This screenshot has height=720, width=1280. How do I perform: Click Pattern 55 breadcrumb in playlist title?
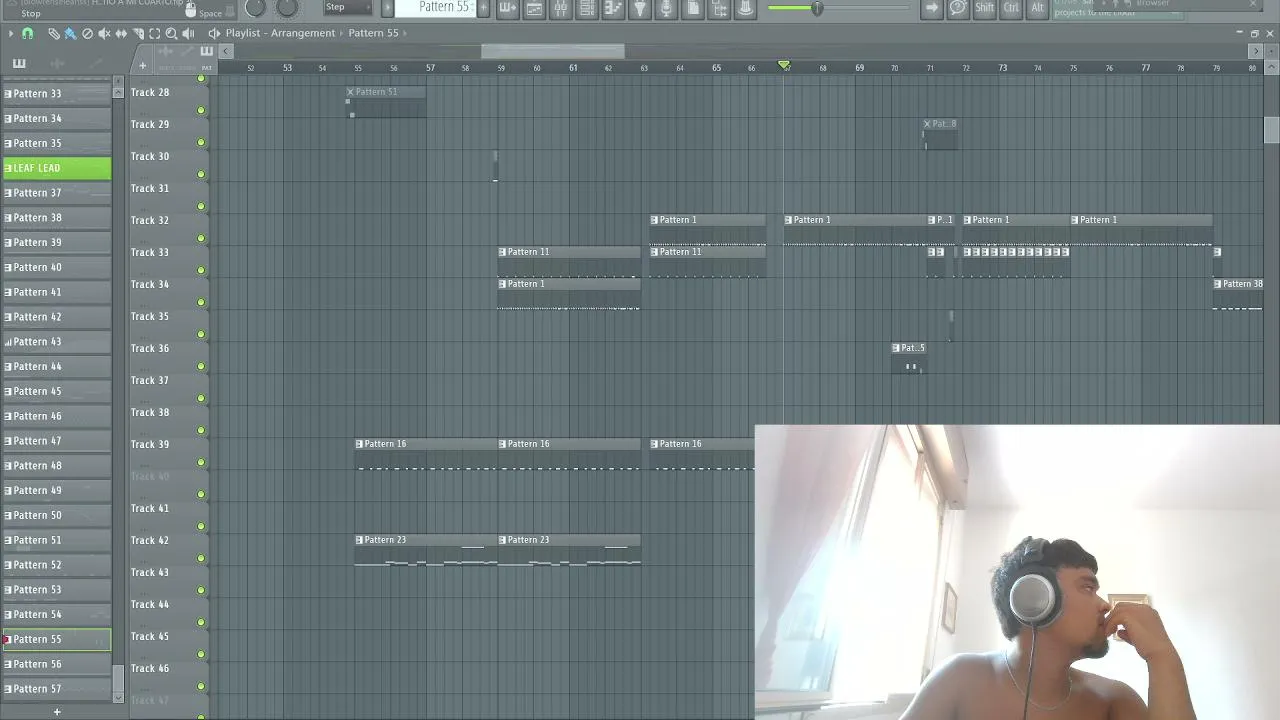373,33
